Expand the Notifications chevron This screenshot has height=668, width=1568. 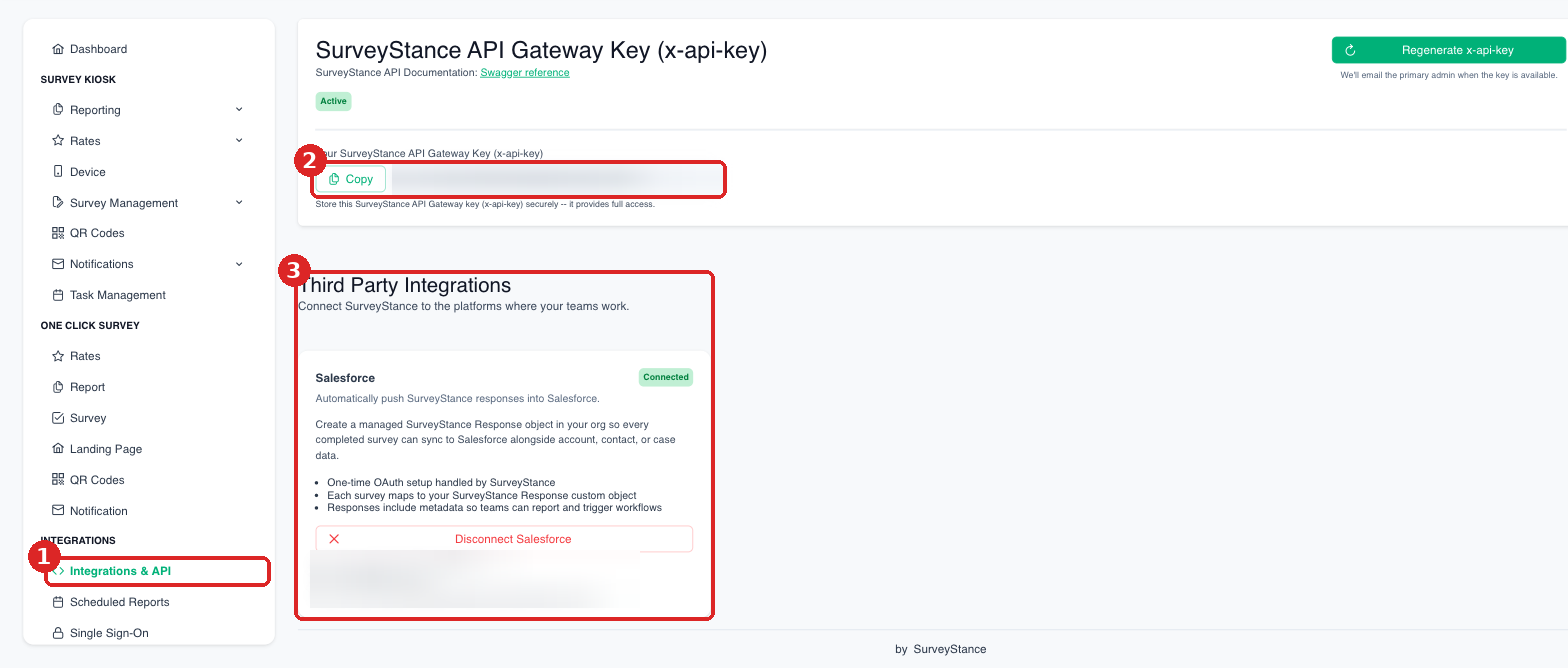coord(239,264)
